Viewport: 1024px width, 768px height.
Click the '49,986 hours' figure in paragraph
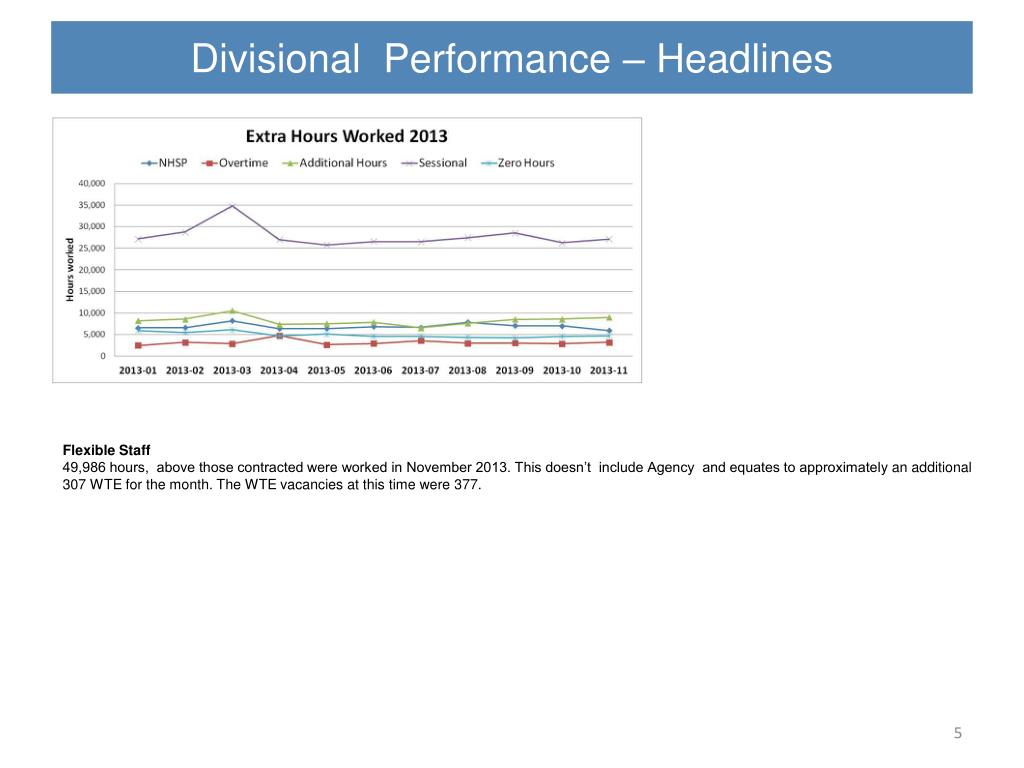pos(104,468)
